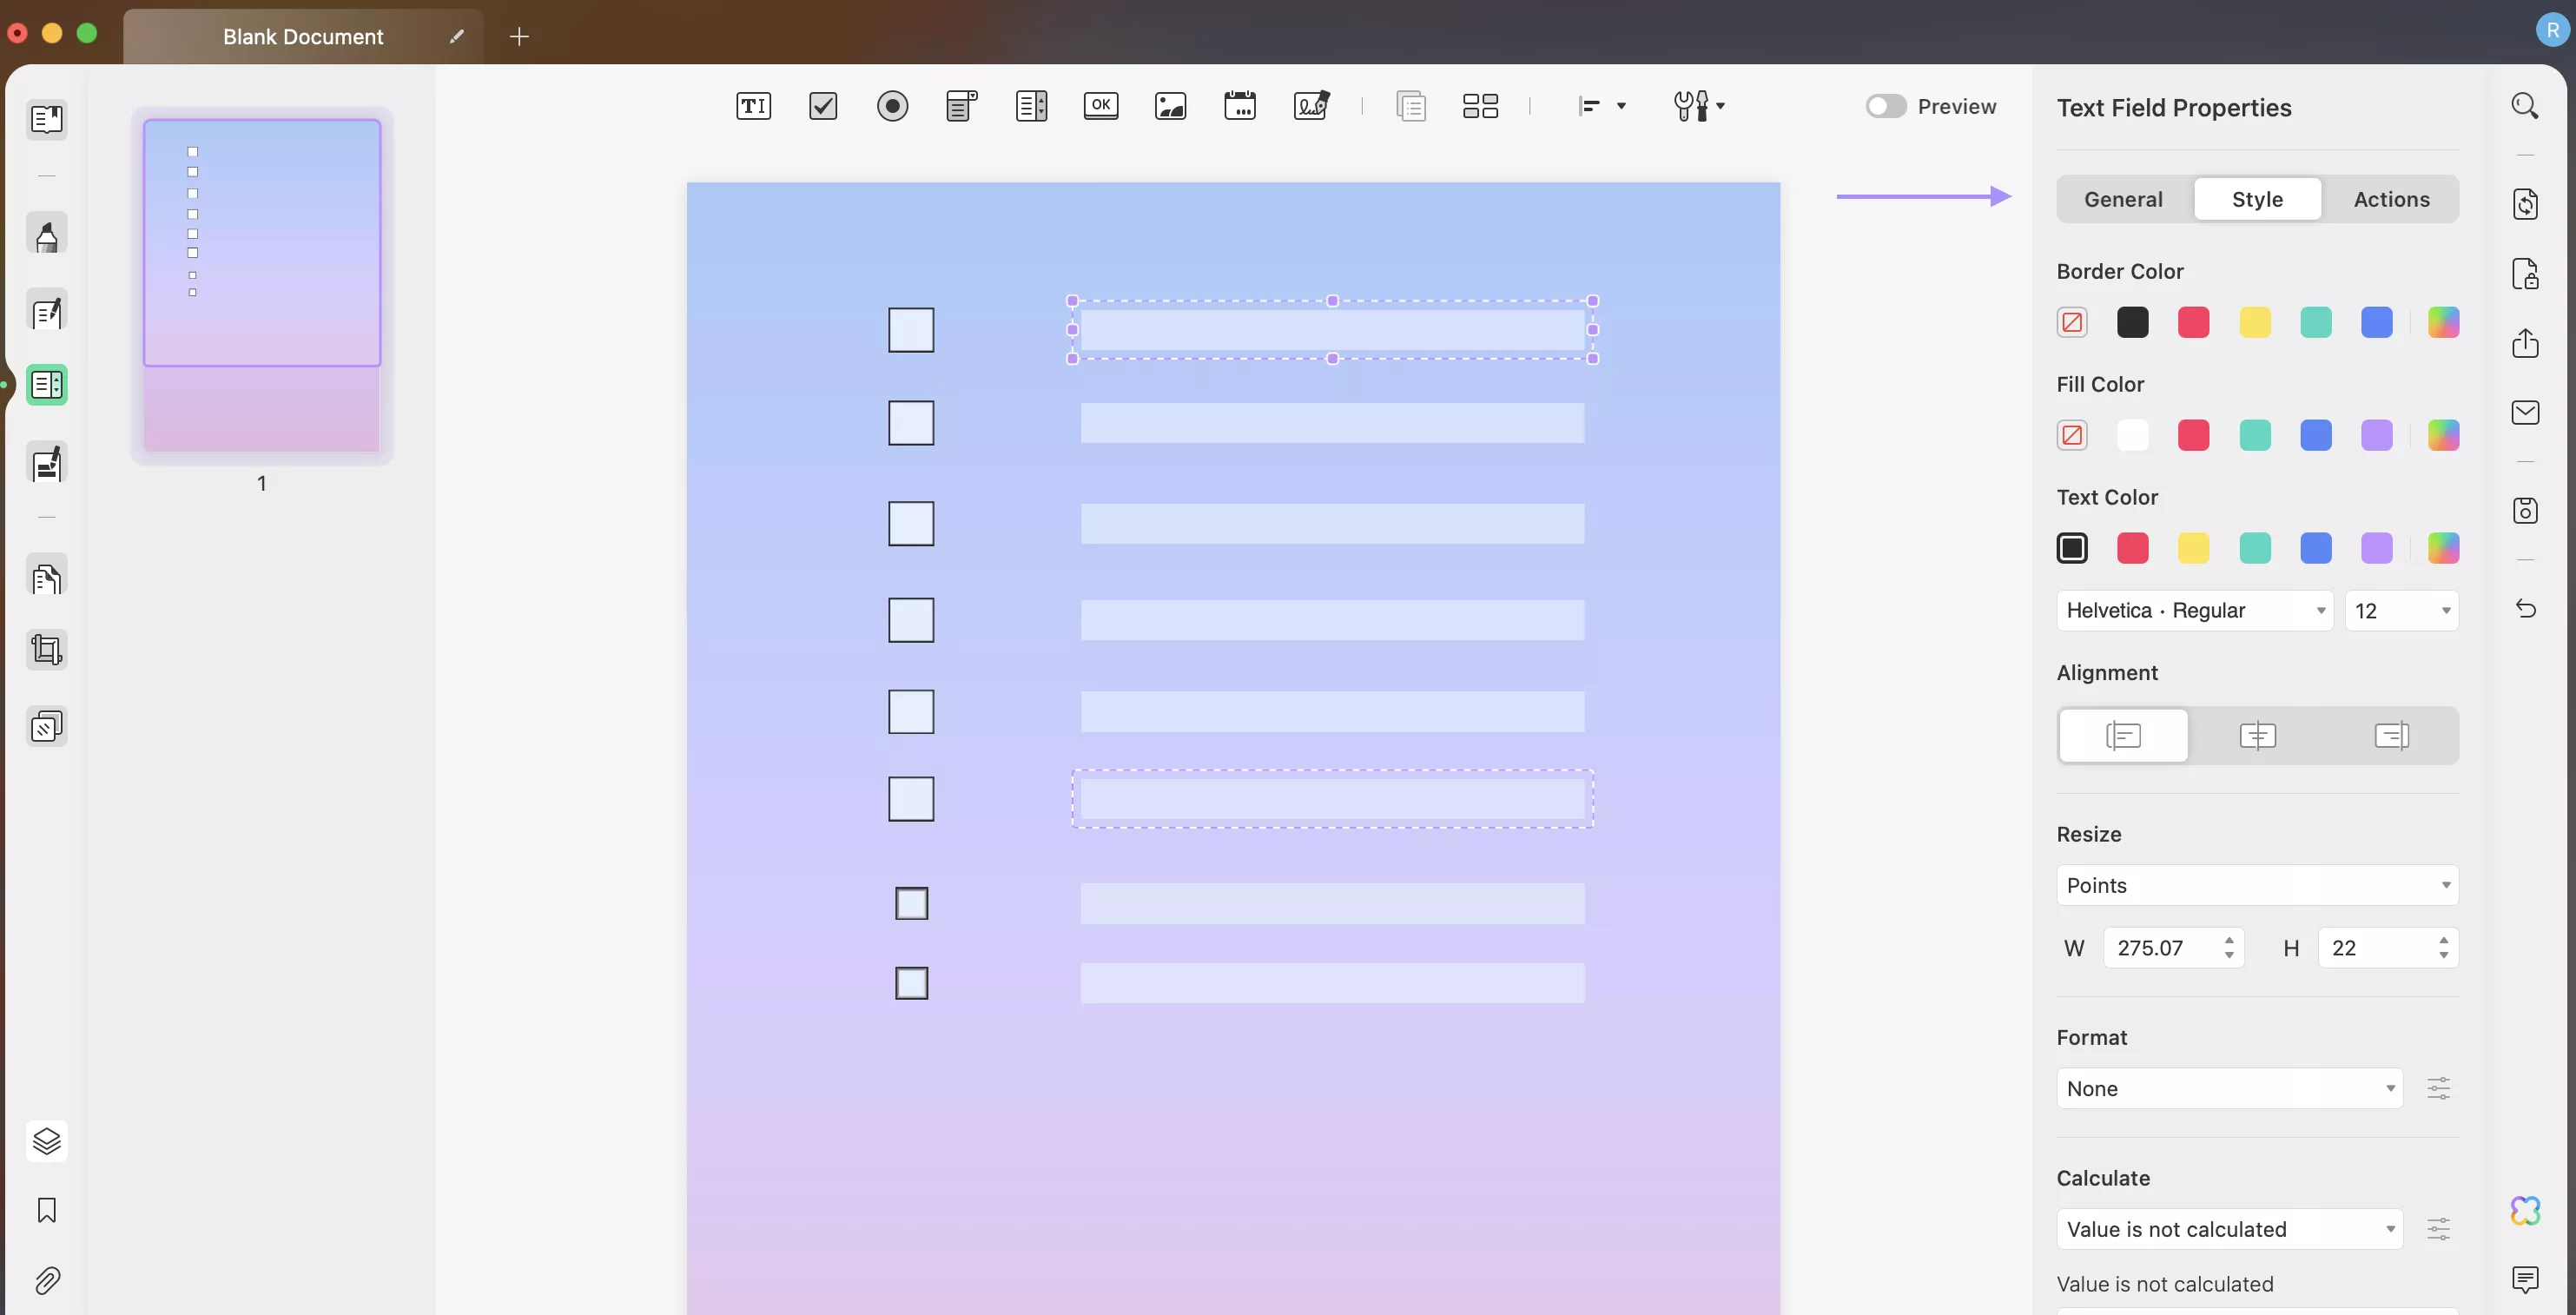The image size is (2576, 1315).
Task: Open the align fields dropdown
Action: coord(1601,106)
